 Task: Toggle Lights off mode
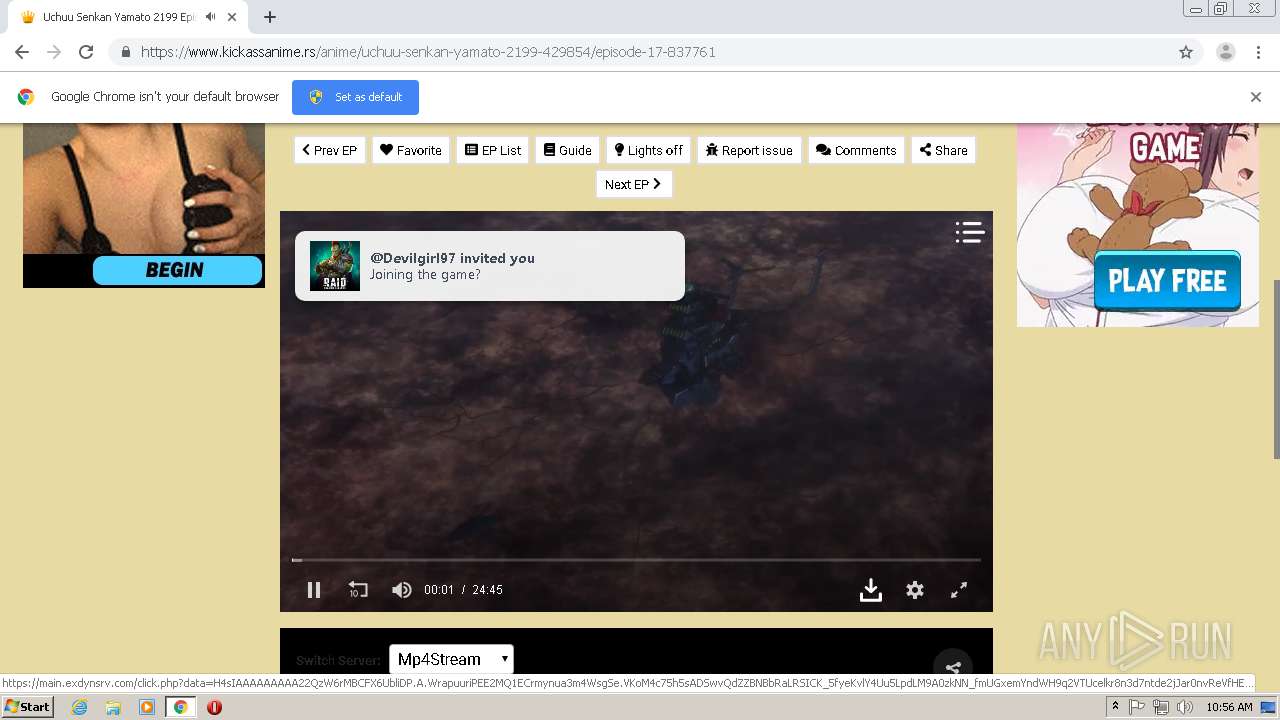click(x=648, y=150)
